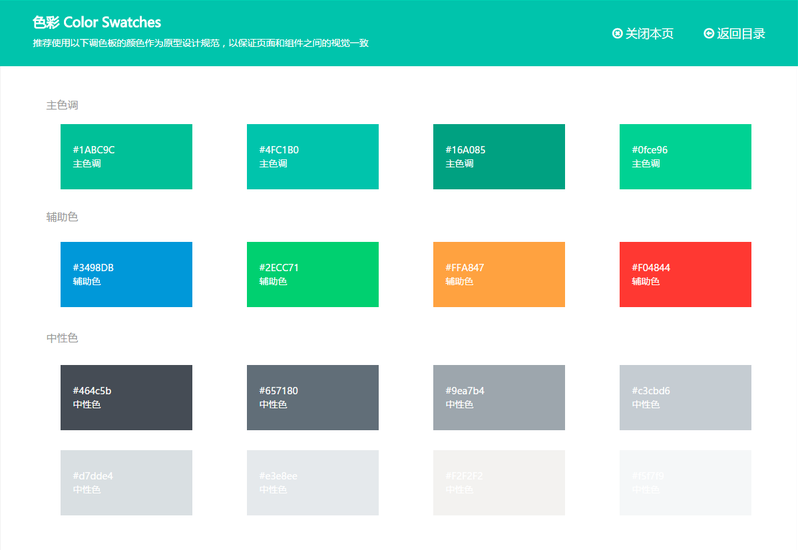Choose the #657180 neutral gray swatch
This screenshot has width=798, height=550.
pos(312,398)
